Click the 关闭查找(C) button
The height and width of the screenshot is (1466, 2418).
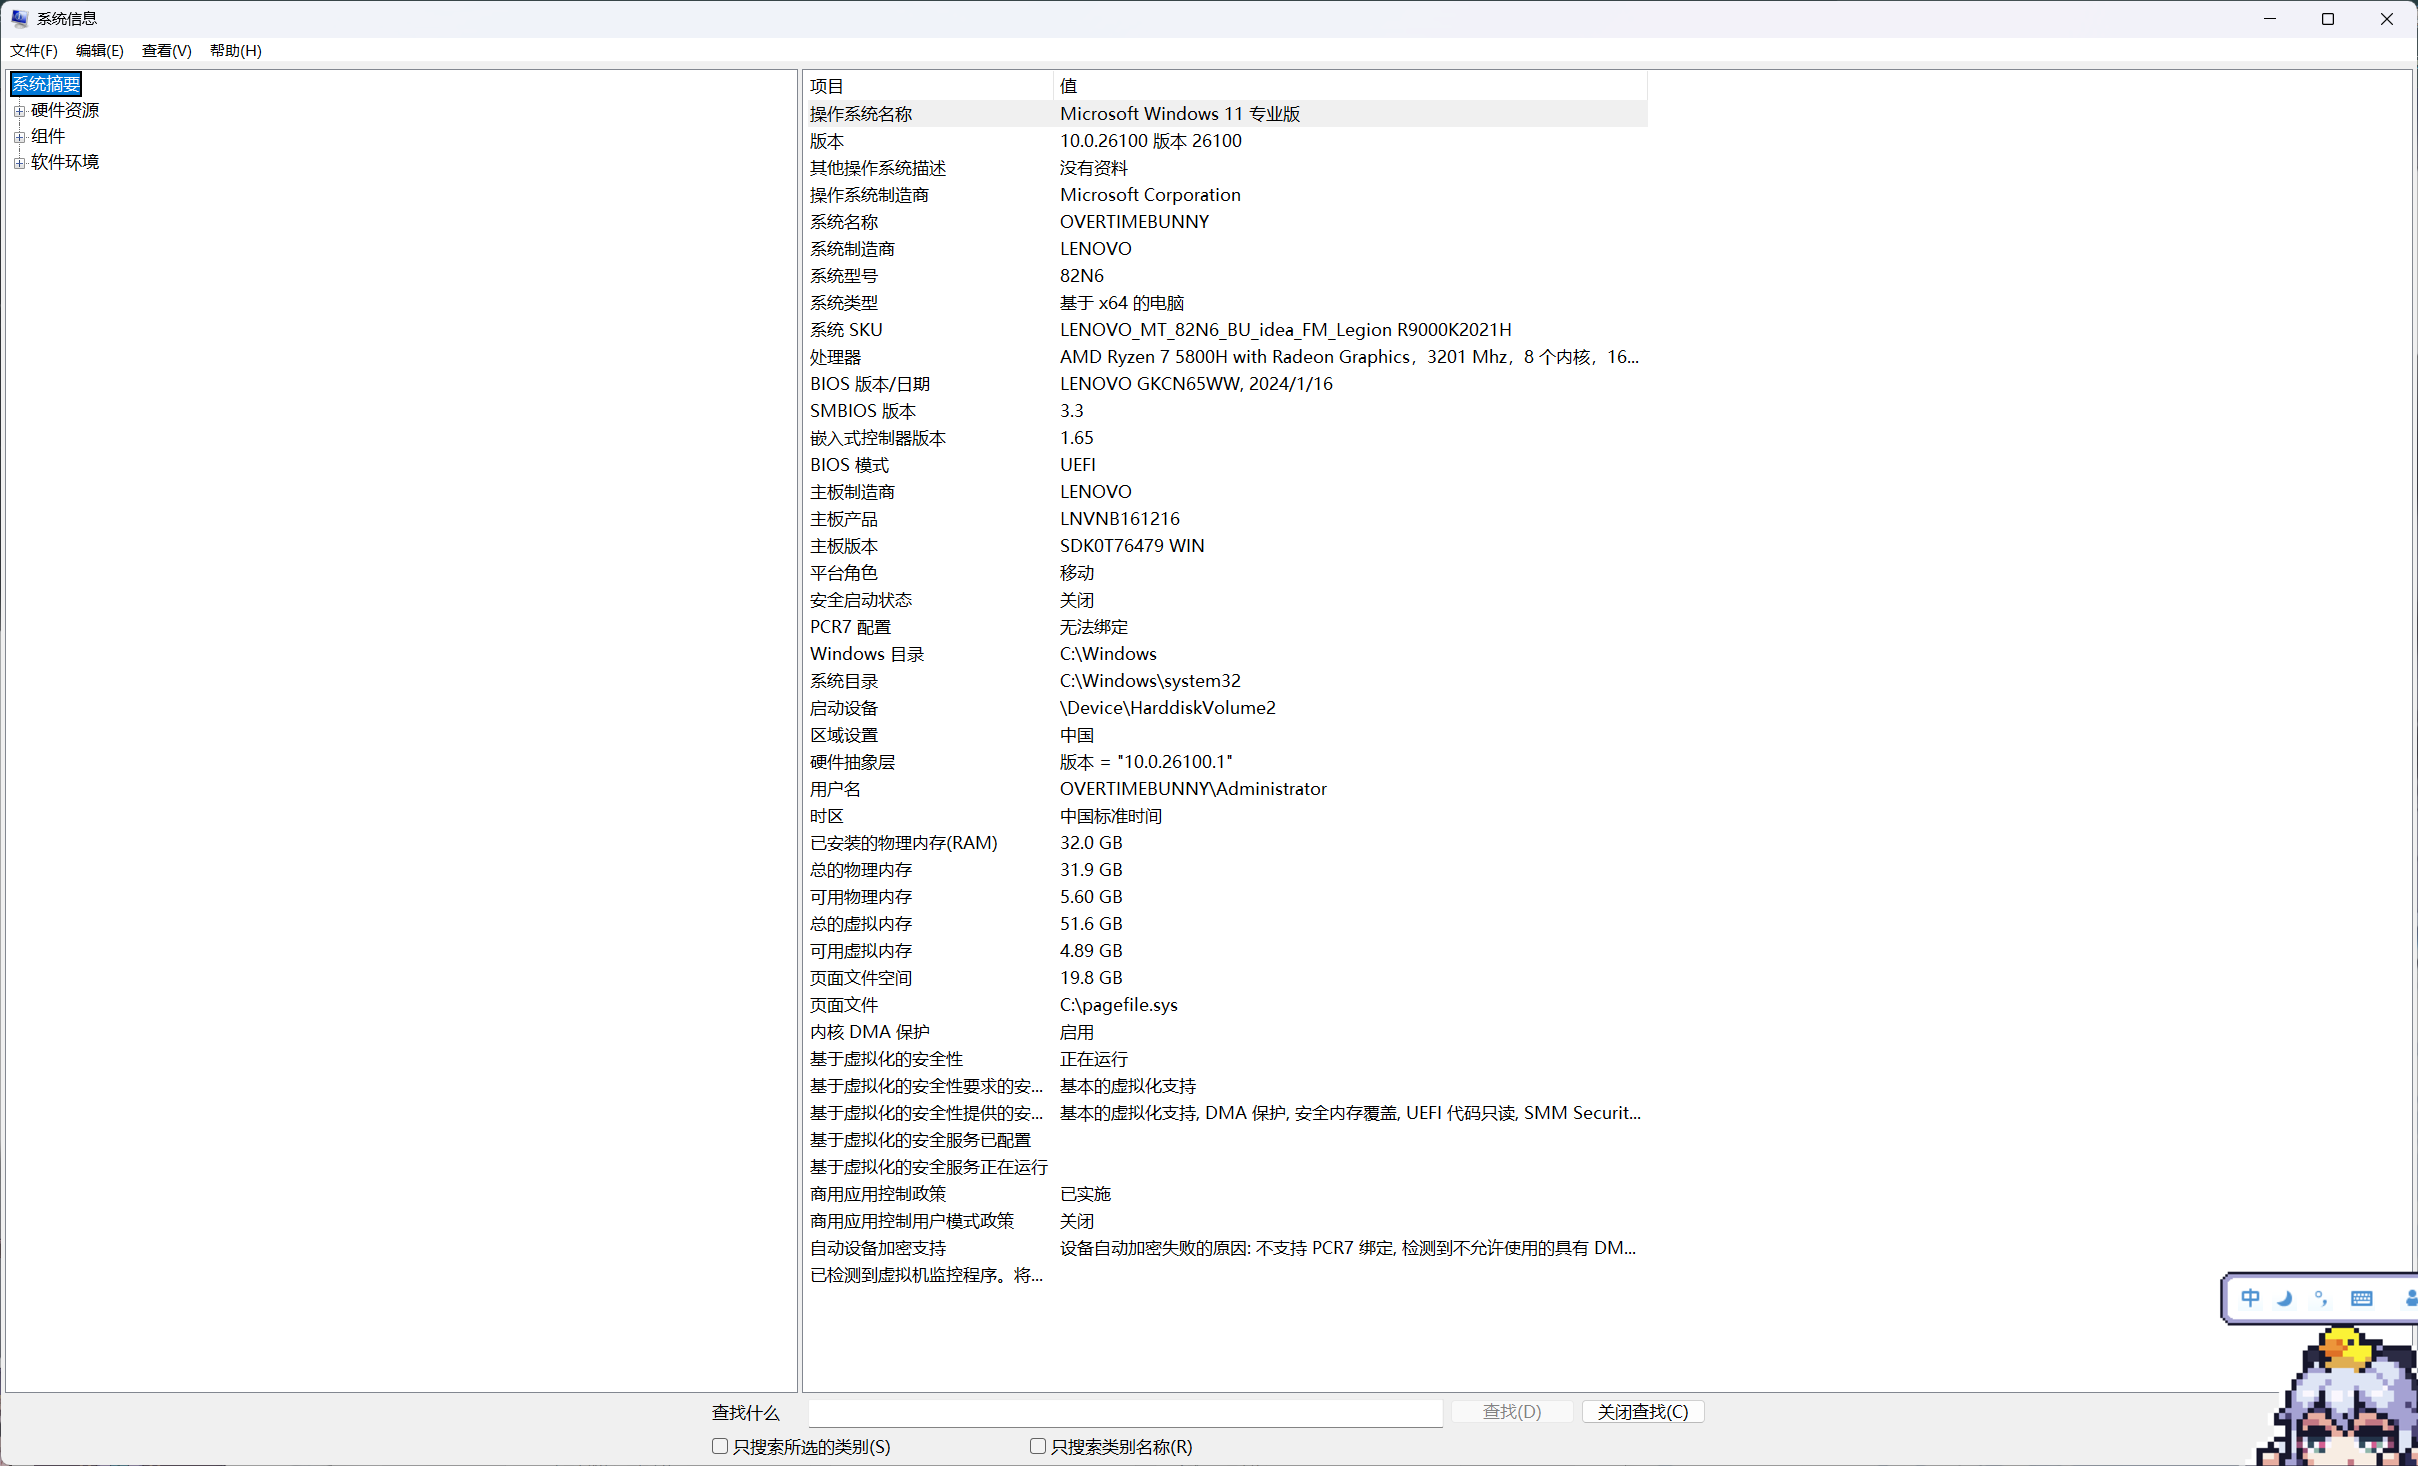(1642, 1411)
